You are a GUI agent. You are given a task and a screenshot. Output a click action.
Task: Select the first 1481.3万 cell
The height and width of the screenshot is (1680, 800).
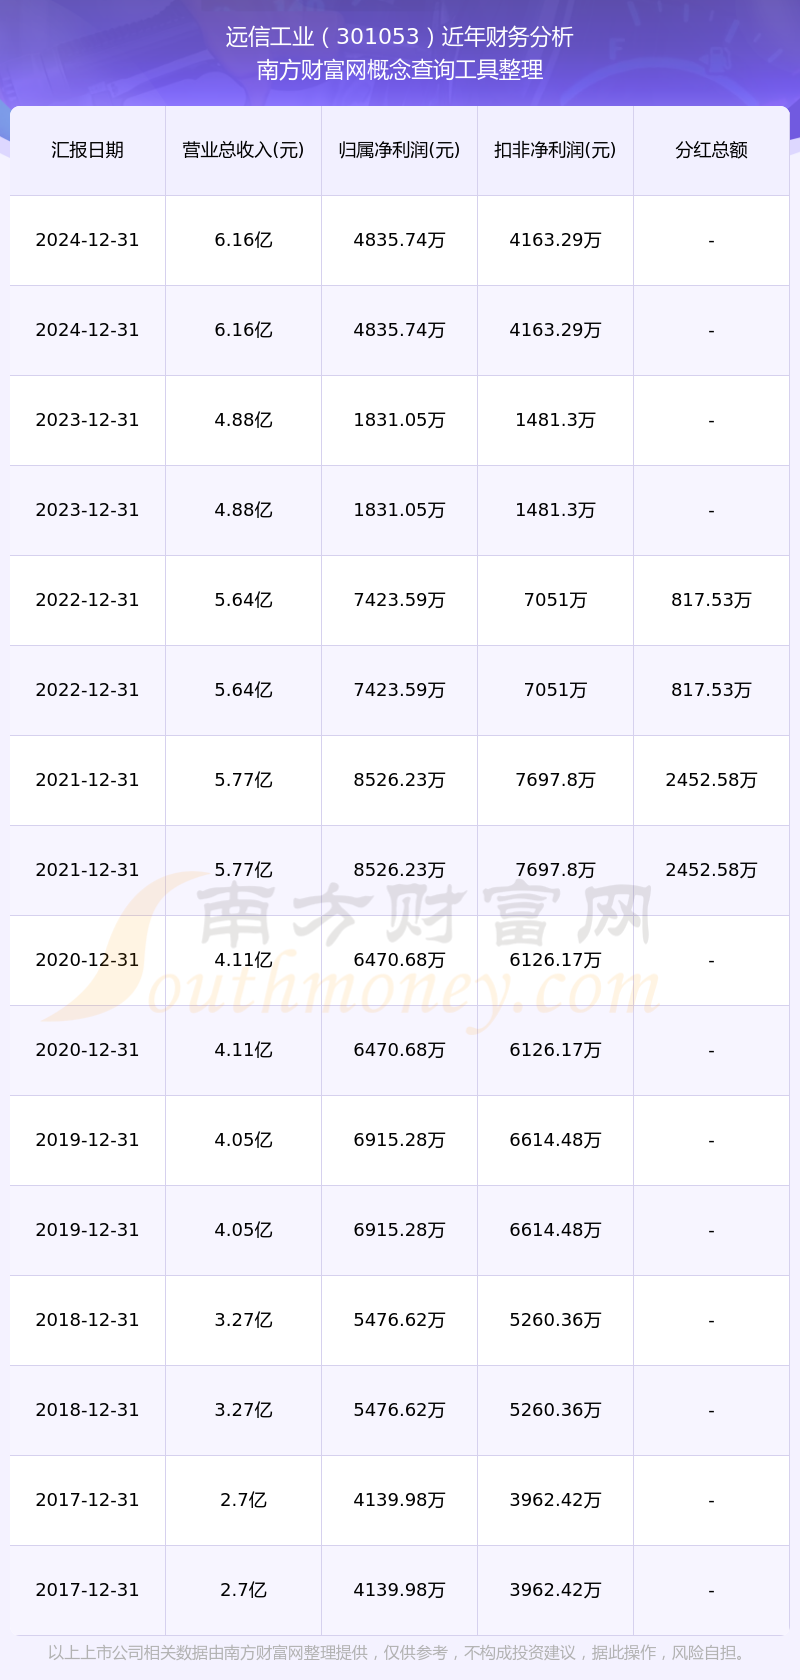coord(555,420)
